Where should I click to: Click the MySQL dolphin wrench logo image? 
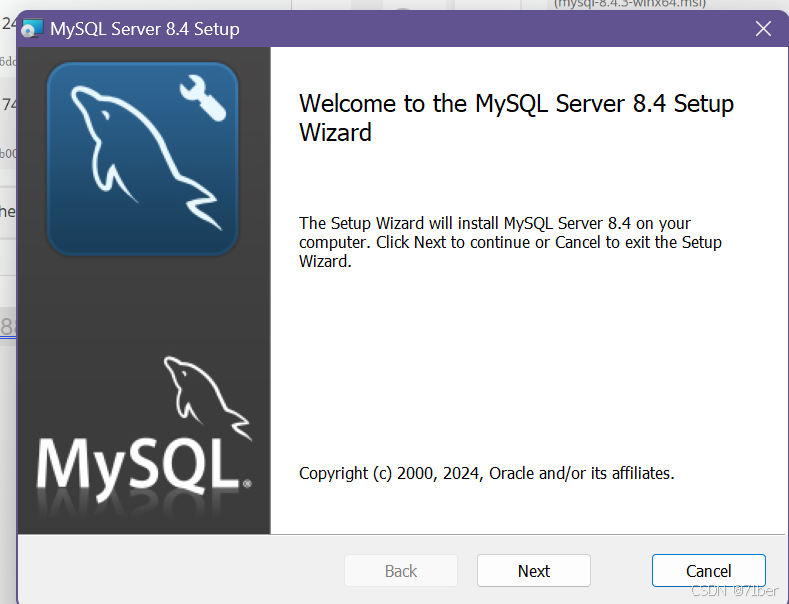142,159
